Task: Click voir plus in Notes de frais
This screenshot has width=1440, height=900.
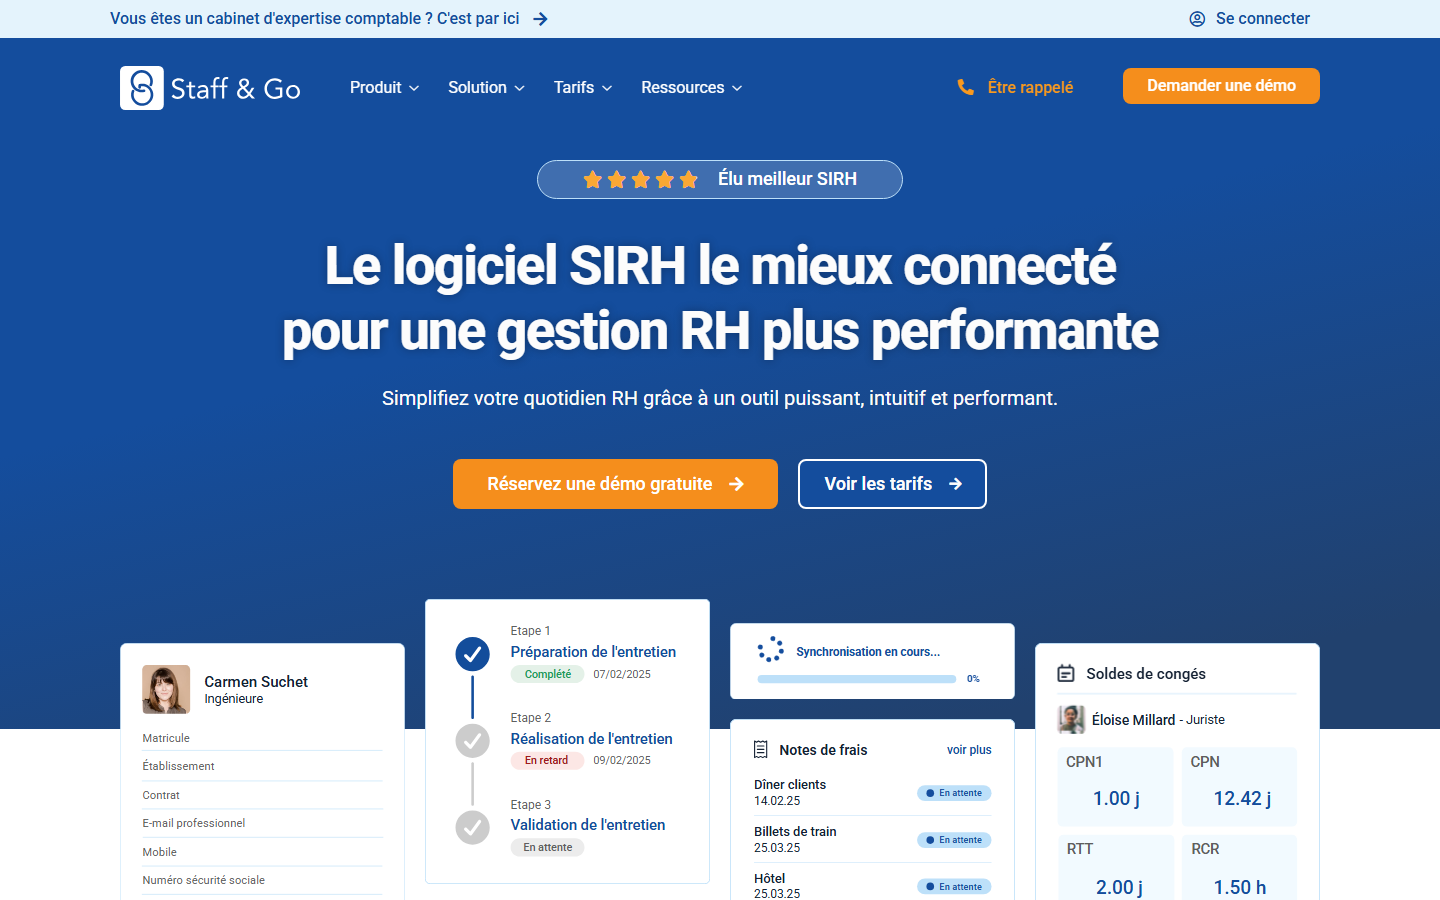Action: pos(969,750)
